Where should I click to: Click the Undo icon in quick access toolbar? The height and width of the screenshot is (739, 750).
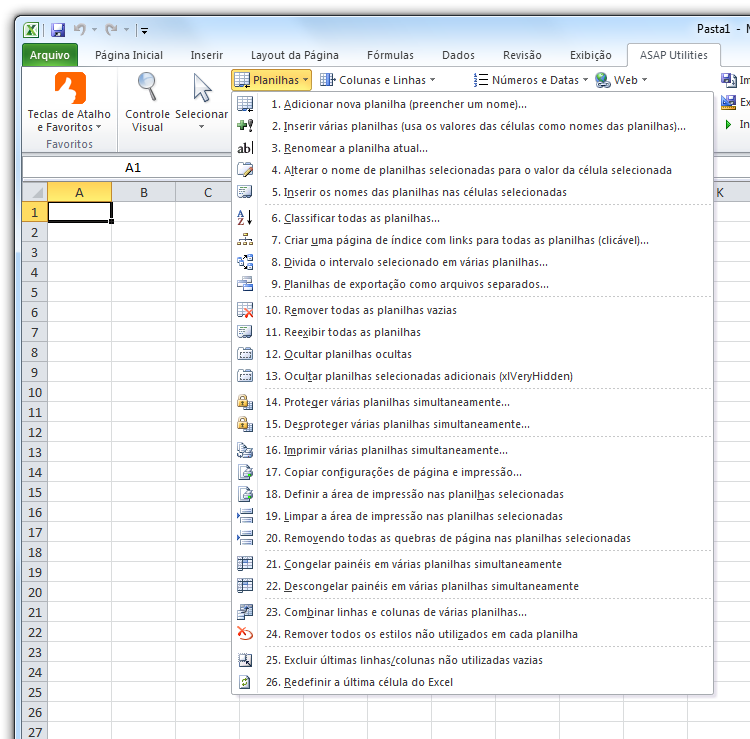coord(80,30)
